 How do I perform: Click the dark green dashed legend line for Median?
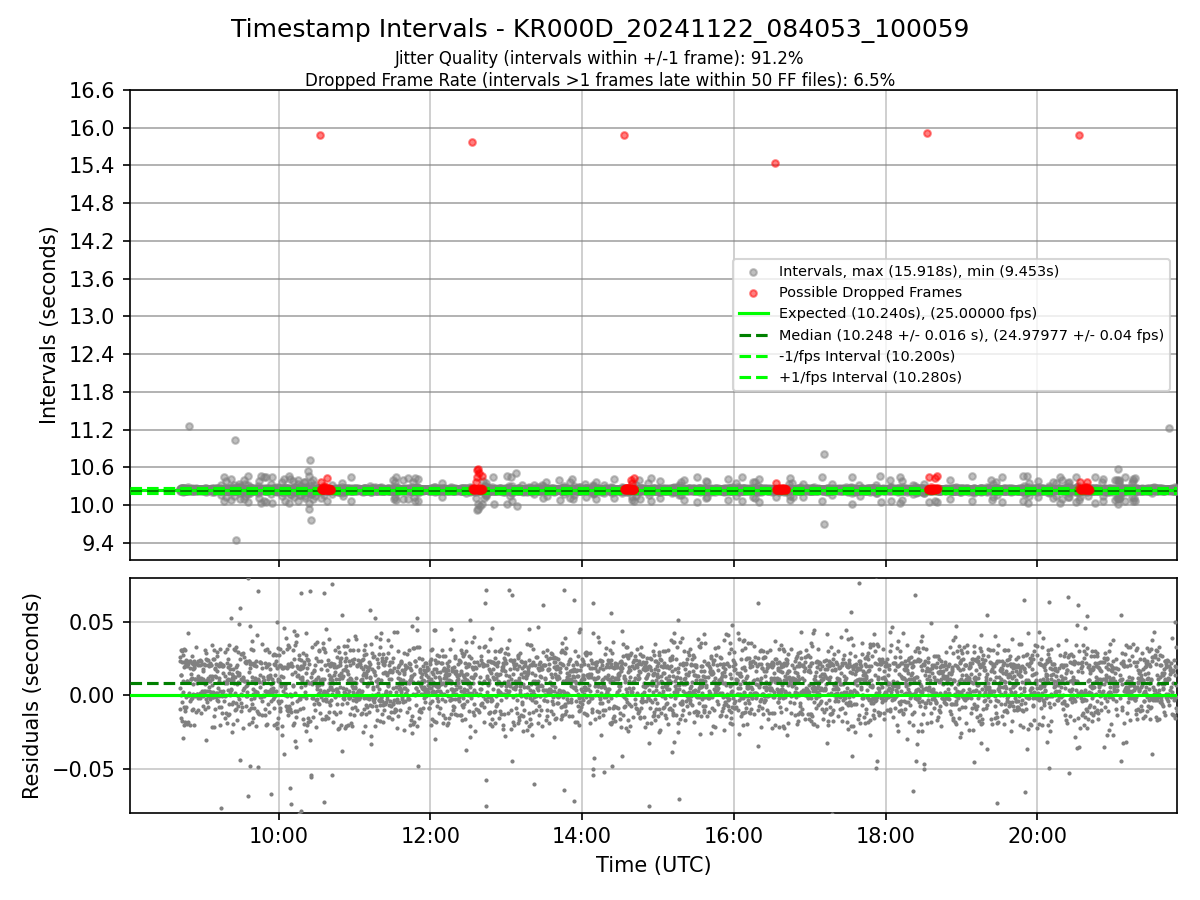pos(753,335)
